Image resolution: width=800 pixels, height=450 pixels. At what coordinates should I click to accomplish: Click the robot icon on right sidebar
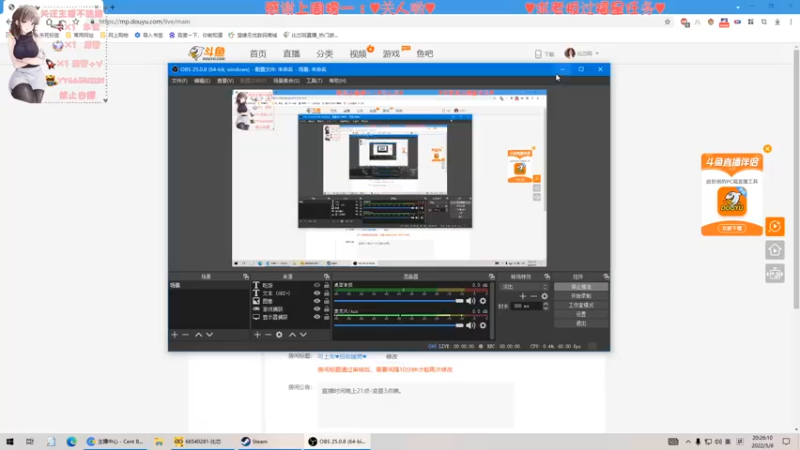pyautogui.click(x=774, y=274)
